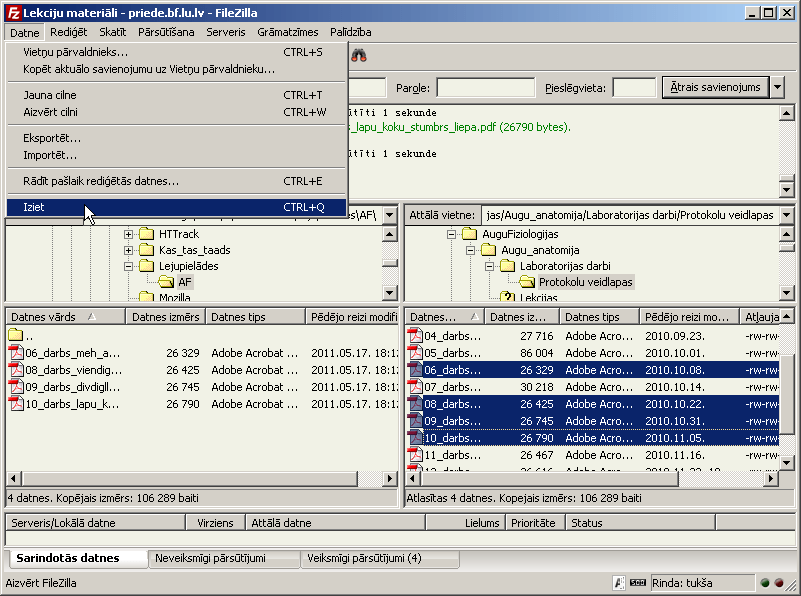
Task: Click the speed limit icon in status bar
Action: [x=638, y=583]
